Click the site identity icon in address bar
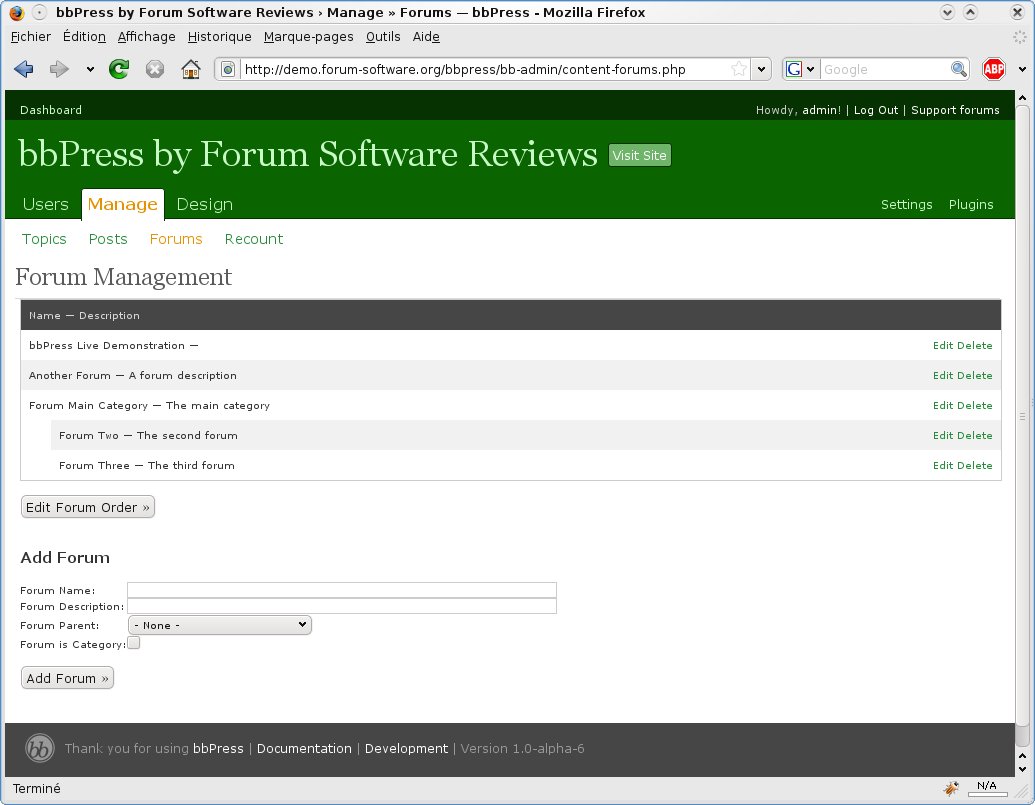This screenshot has height=805, width=1035. point(228,69)
